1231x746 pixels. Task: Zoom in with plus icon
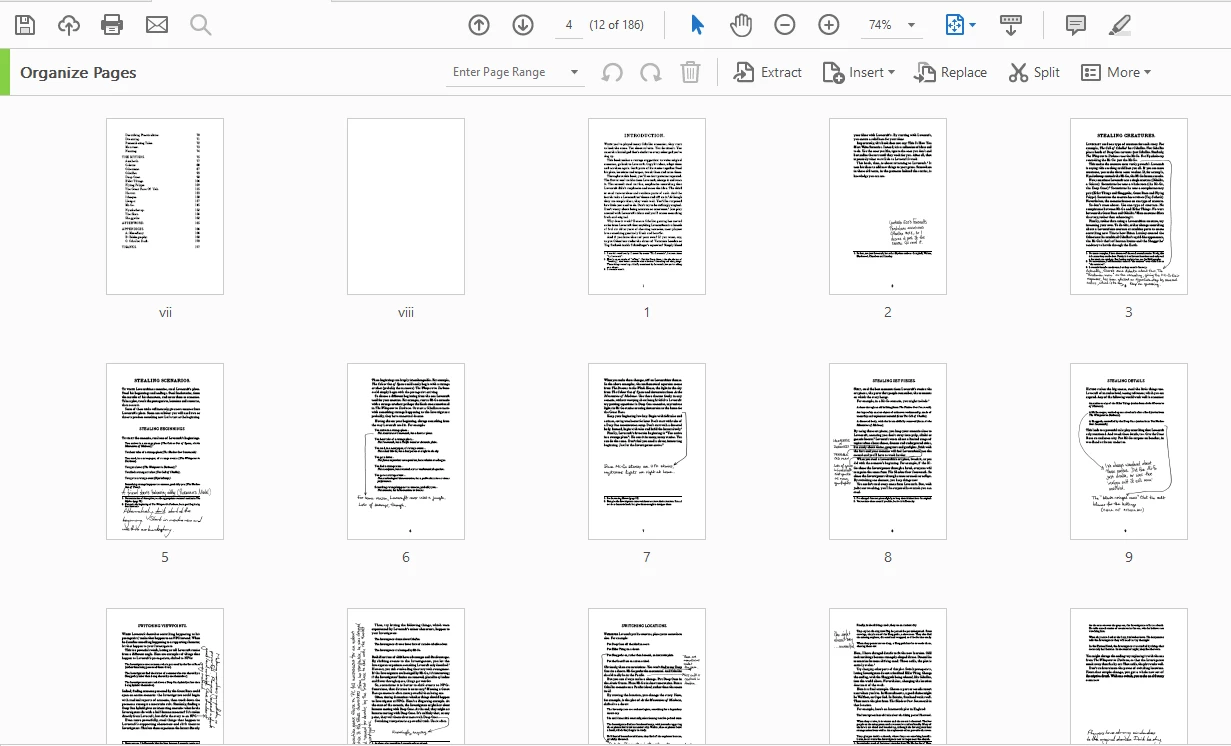coord(829,25)
